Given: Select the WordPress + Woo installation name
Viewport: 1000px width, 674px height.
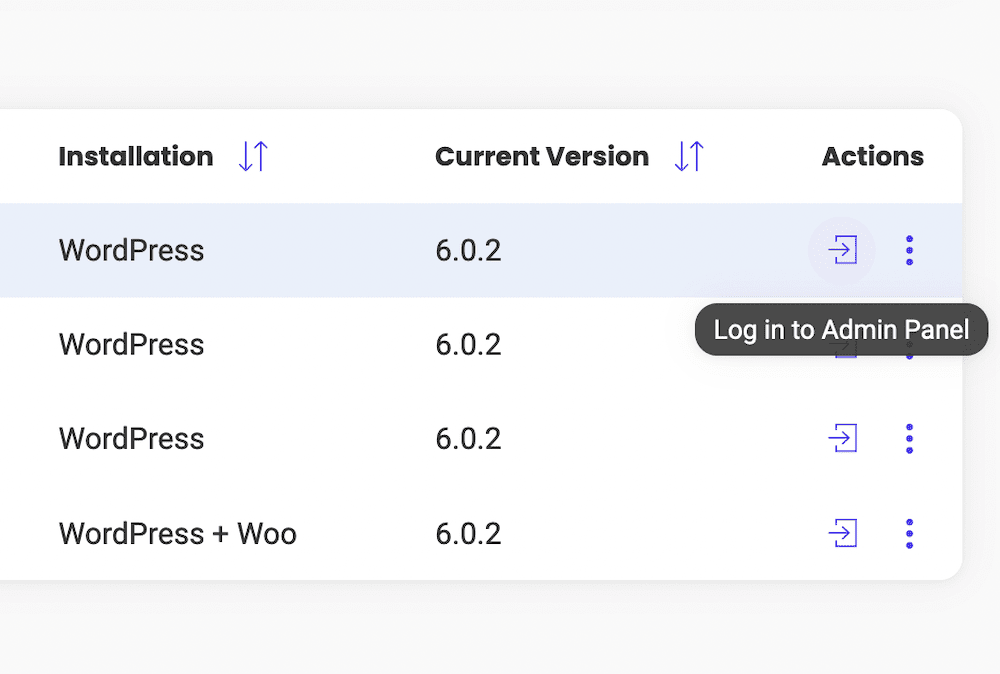Looking at the screenshot, I should click(178, 533).
